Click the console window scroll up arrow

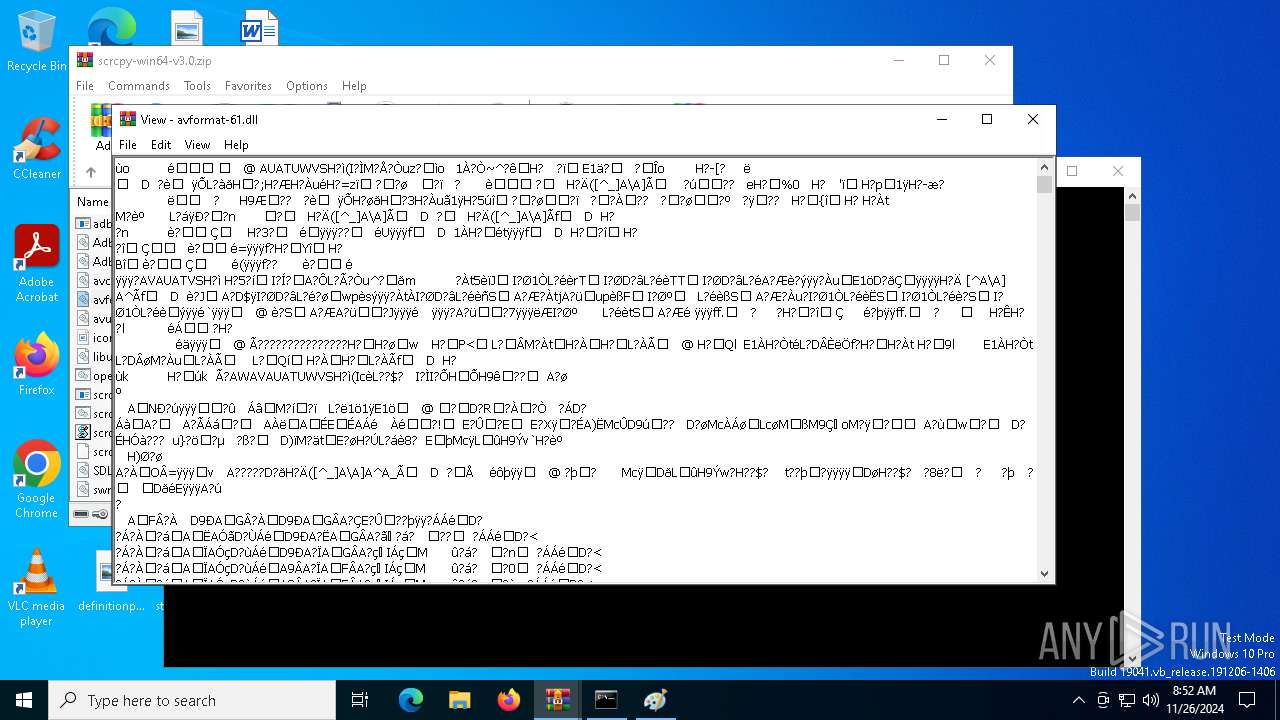(1132, 195)
